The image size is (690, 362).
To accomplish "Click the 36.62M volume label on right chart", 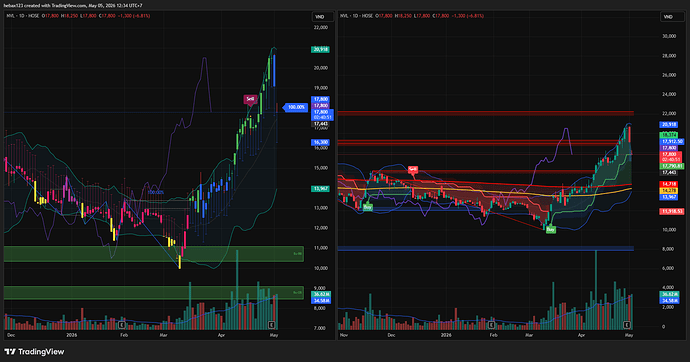I will pos(669,294).
